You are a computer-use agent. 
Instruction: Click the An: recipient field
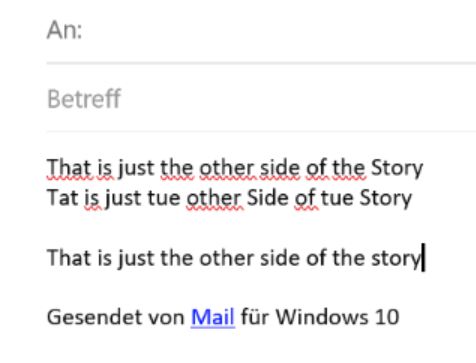click(x=261, y=31)
